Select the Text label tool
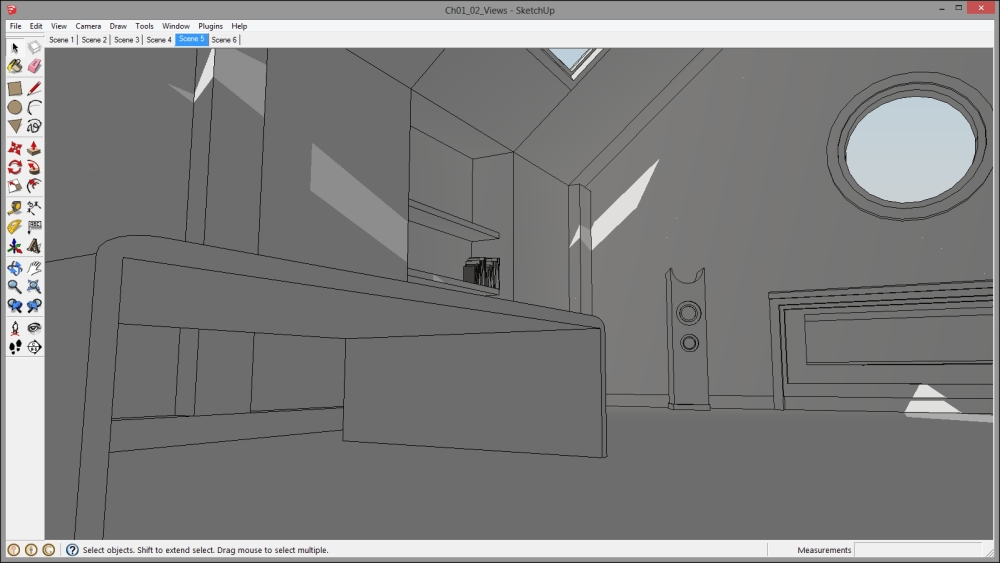Image resolution: width=1000 pixels, height=563 pixels. click(34, 227)
